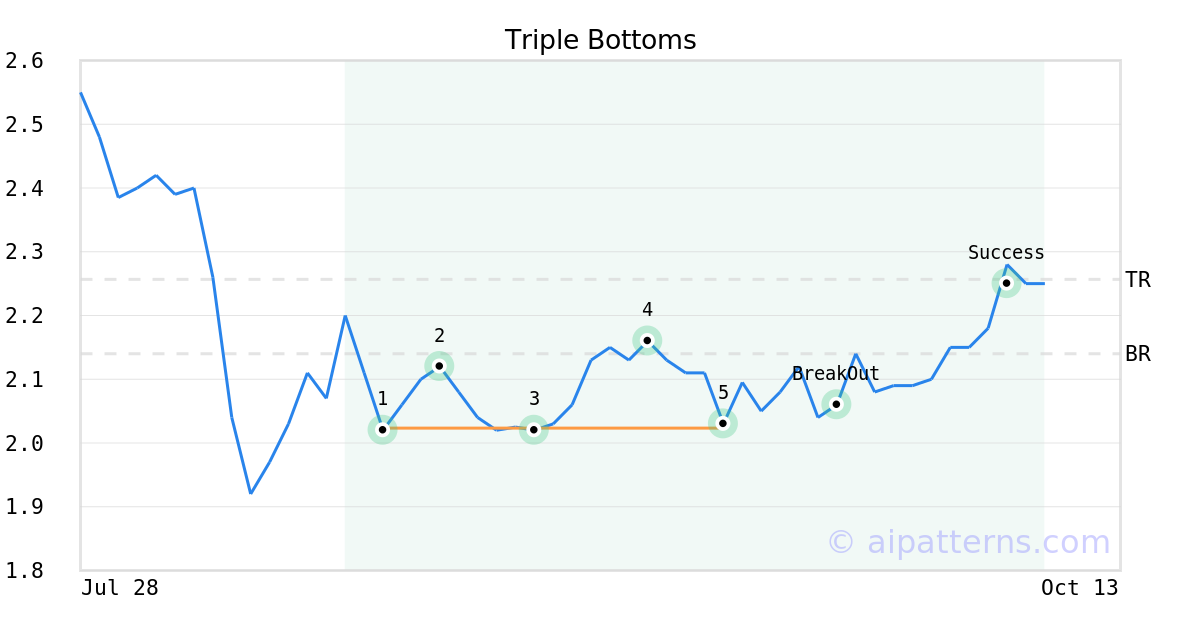Viewport: 1200px width, 630px height.
Task: Click the 1.8 y-axis label
Action: (25, 571)
